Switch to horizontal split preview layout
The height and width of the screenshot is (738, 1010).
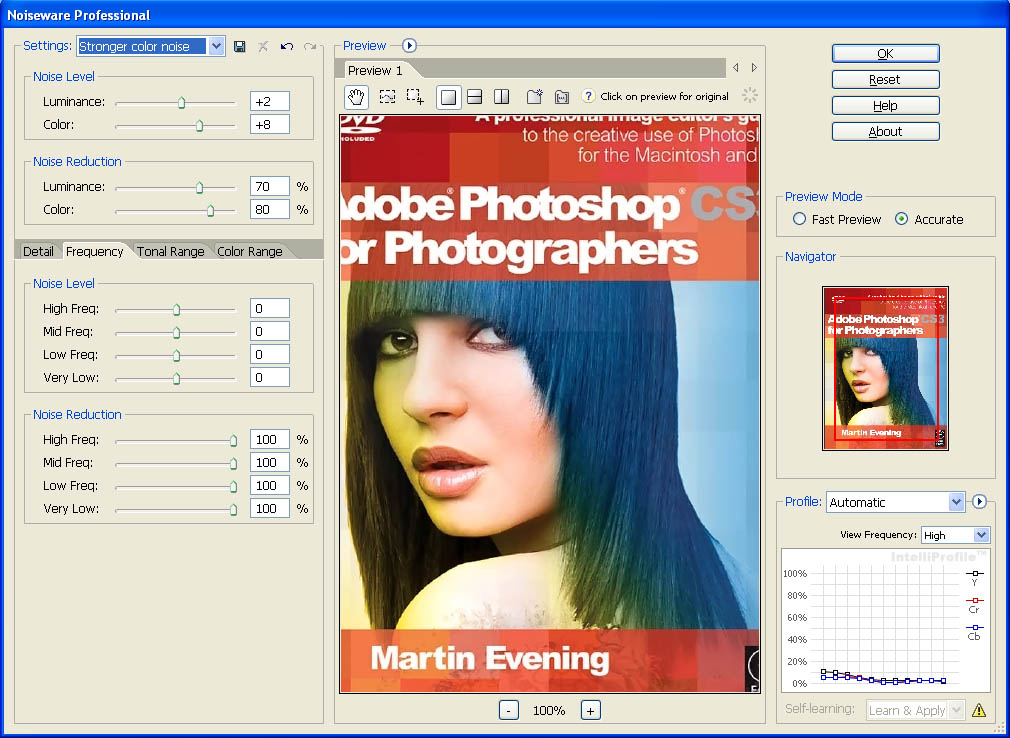tap(475, 97)
